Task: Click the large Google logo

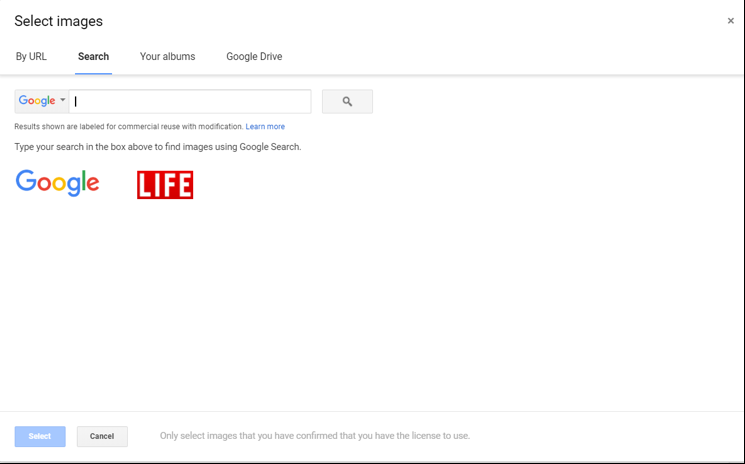Action: [57, 183]
